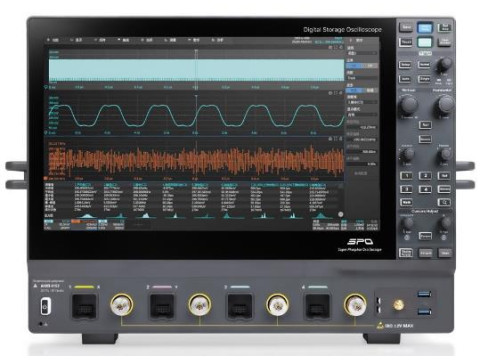Click channel 2 BNC input connector
The width and height of the screenshot is (480, 360).
pos(199,305)
